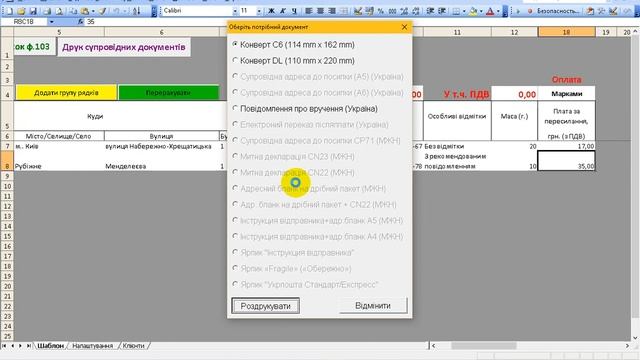Select Супровідна адреса до посилки (A5) option
The image size is (640, 360).
[318, 76]
